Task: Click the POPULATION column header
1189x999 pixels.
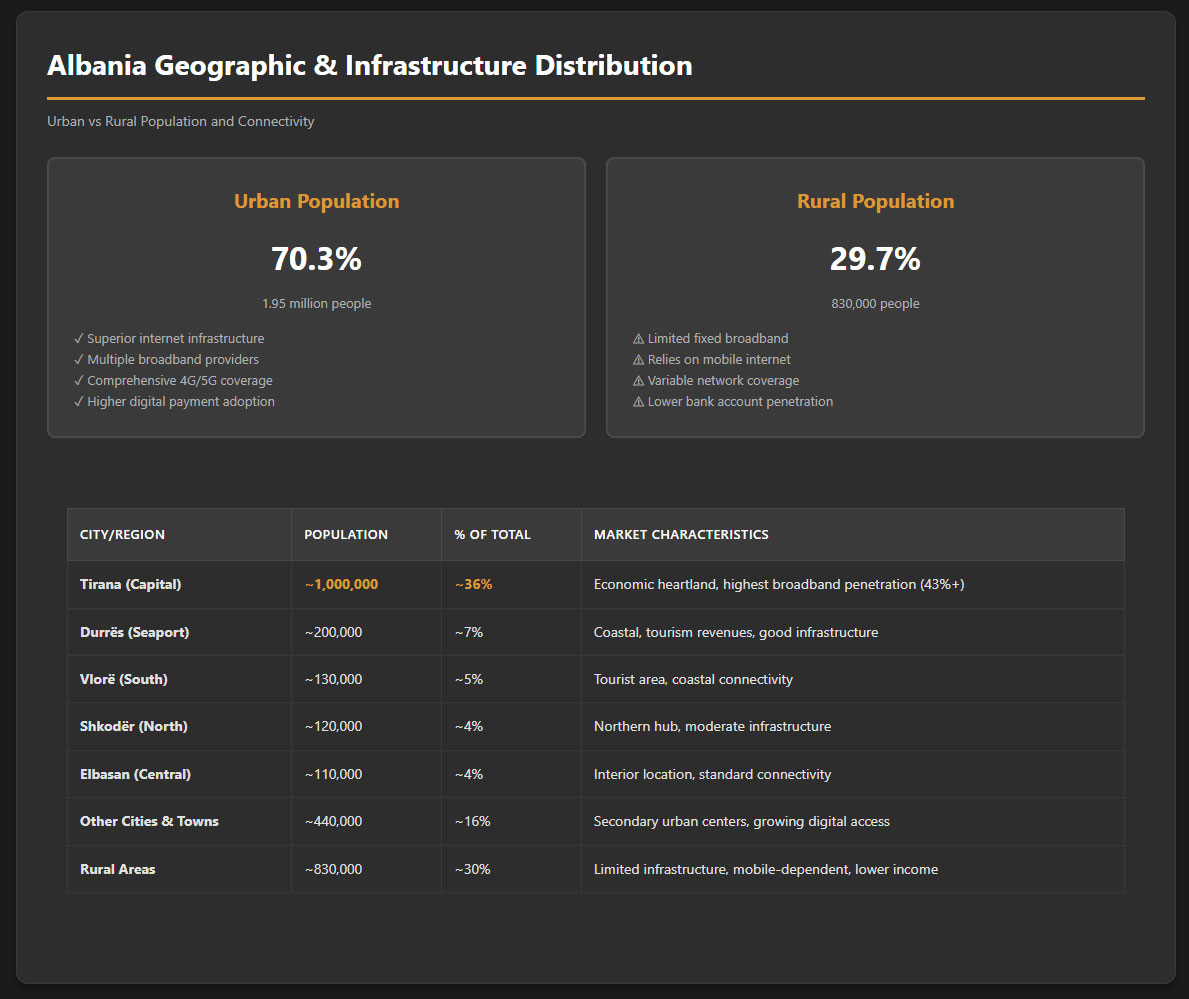Action: point(345,535)
